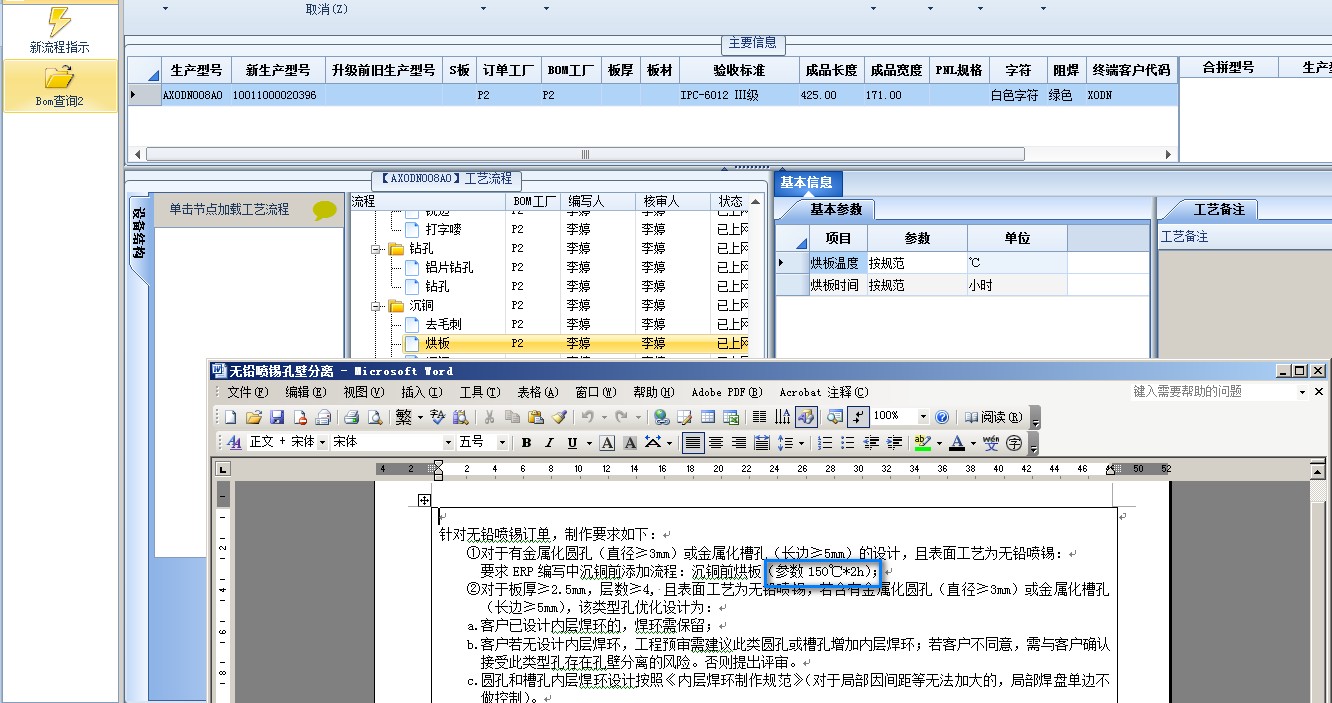The width and height of the screenshot is (1332, 703).
Task: Collapse the 沉铜 tree folder
Action: click(378, 305)
